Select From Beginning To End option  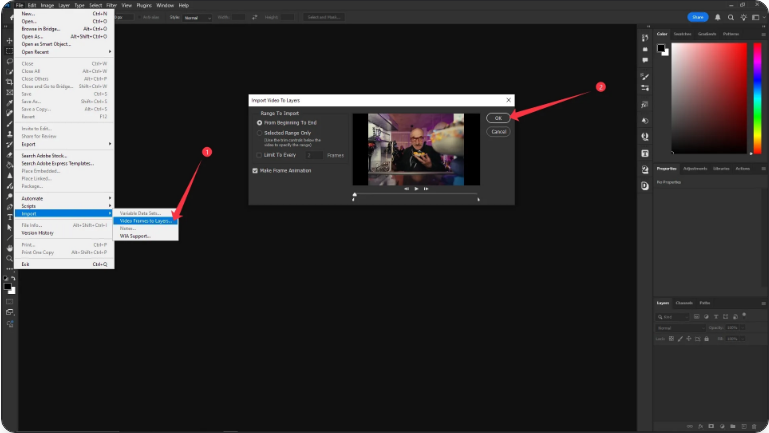pos(260,122)
